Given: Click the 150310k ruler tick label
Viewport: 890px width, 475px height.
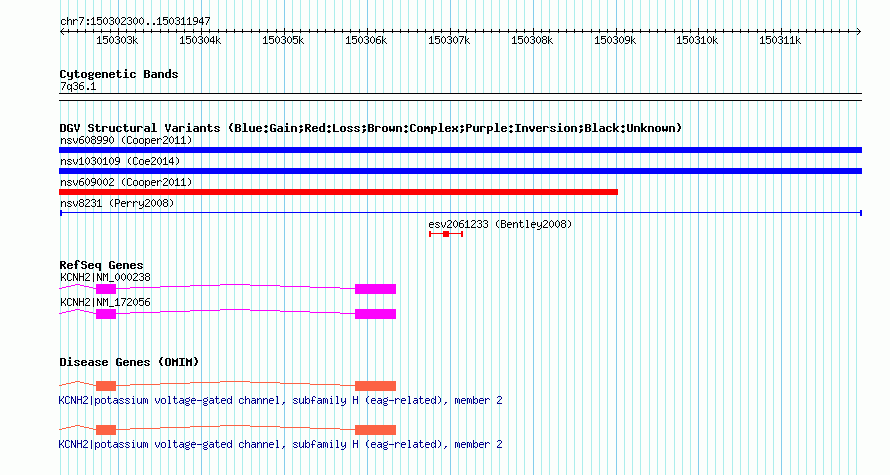Looking at the screenshot, I should (697, 40).
